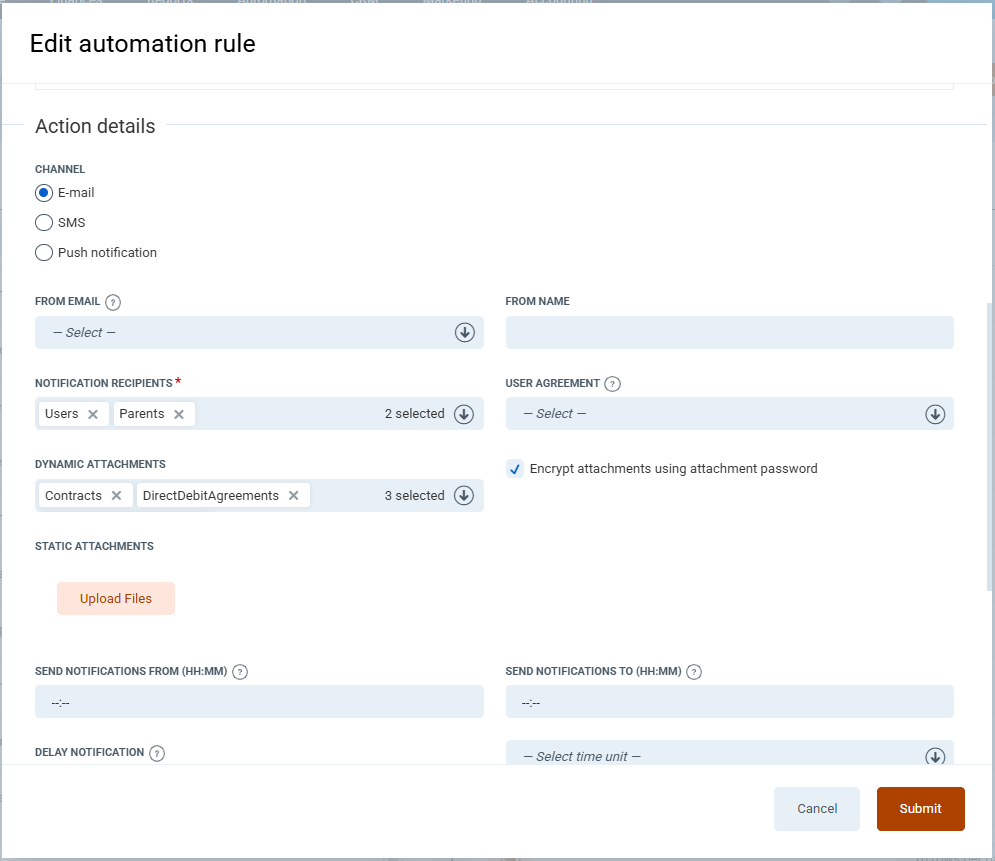Open the Select time unit dropdown
995x861 pixels.
729,756
